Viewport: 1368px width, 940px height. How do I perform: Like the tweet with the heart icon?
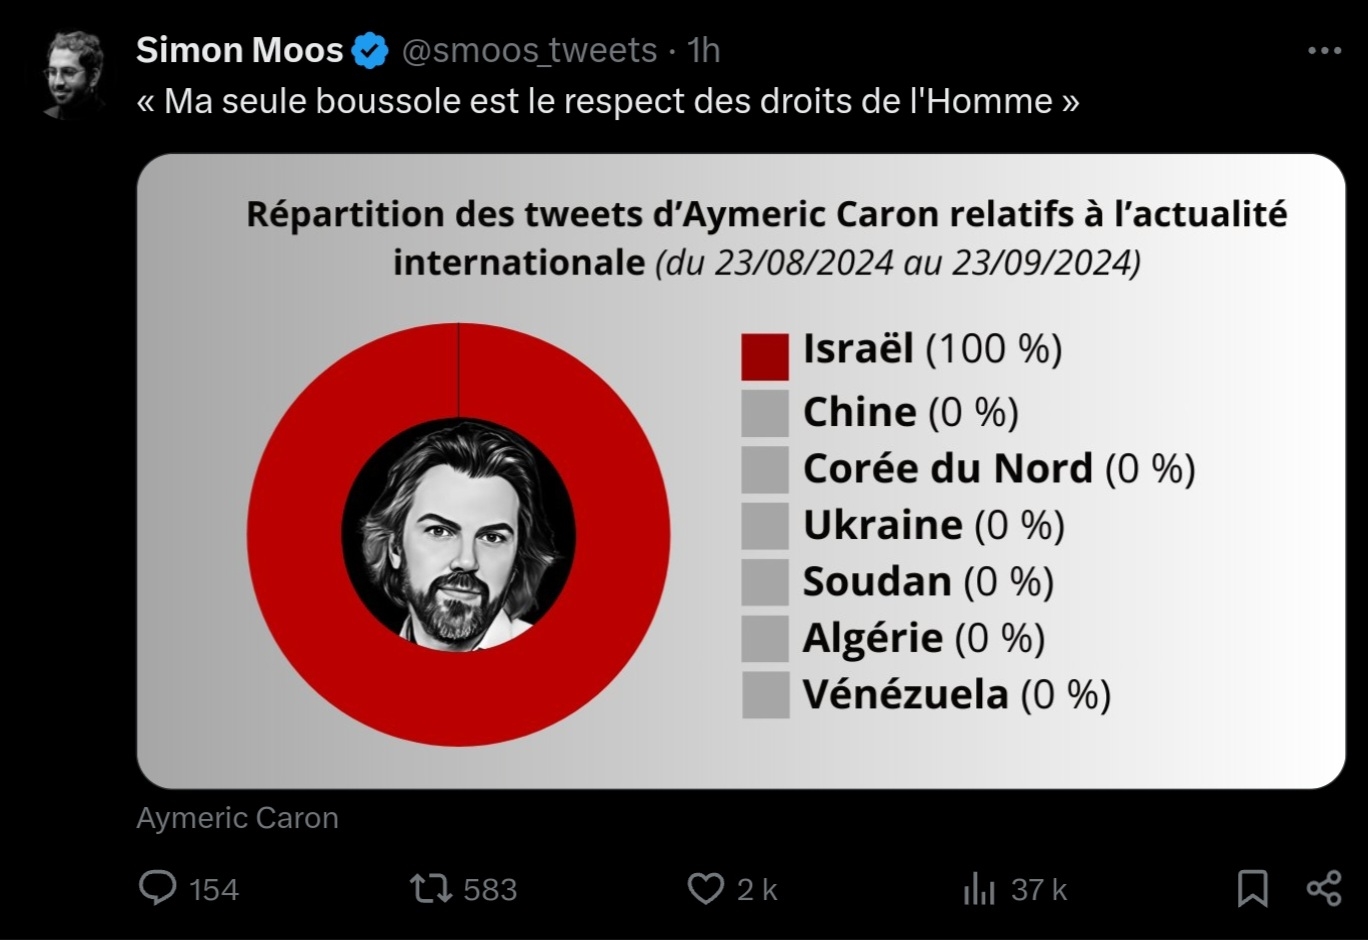tap(705, 888)
